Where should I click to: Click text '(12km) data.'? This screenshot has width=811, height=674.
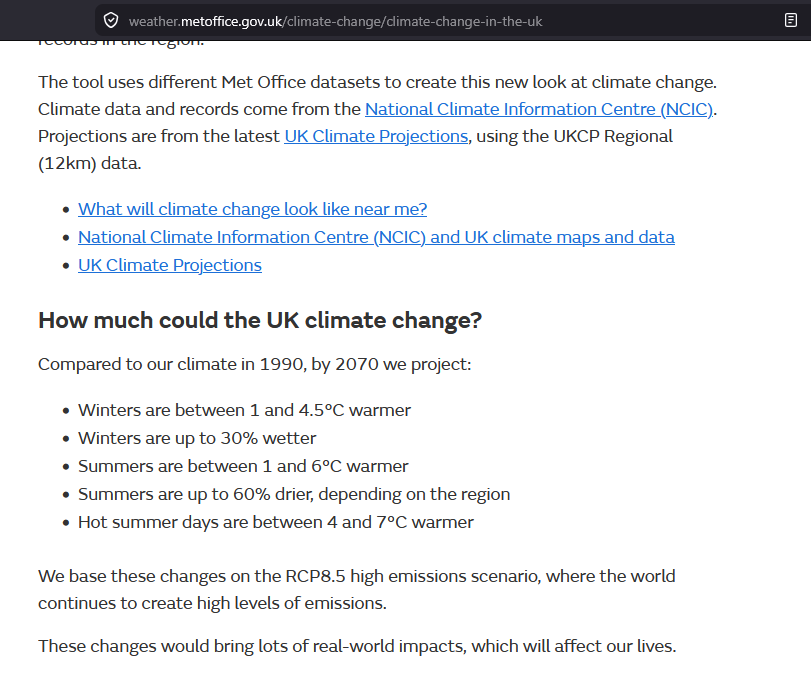[x=89, y=163]
